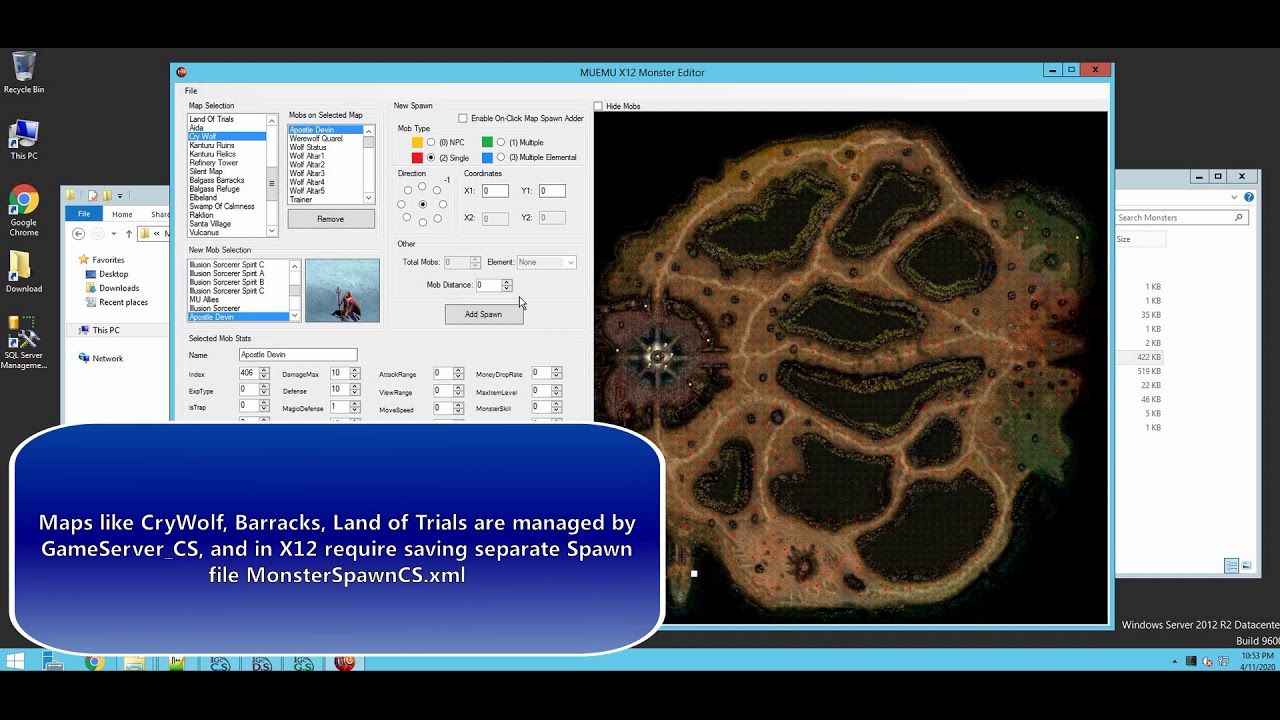Show hidden system tray icons
Viewport: 1280px width, 720px height.
point(1175,661)
